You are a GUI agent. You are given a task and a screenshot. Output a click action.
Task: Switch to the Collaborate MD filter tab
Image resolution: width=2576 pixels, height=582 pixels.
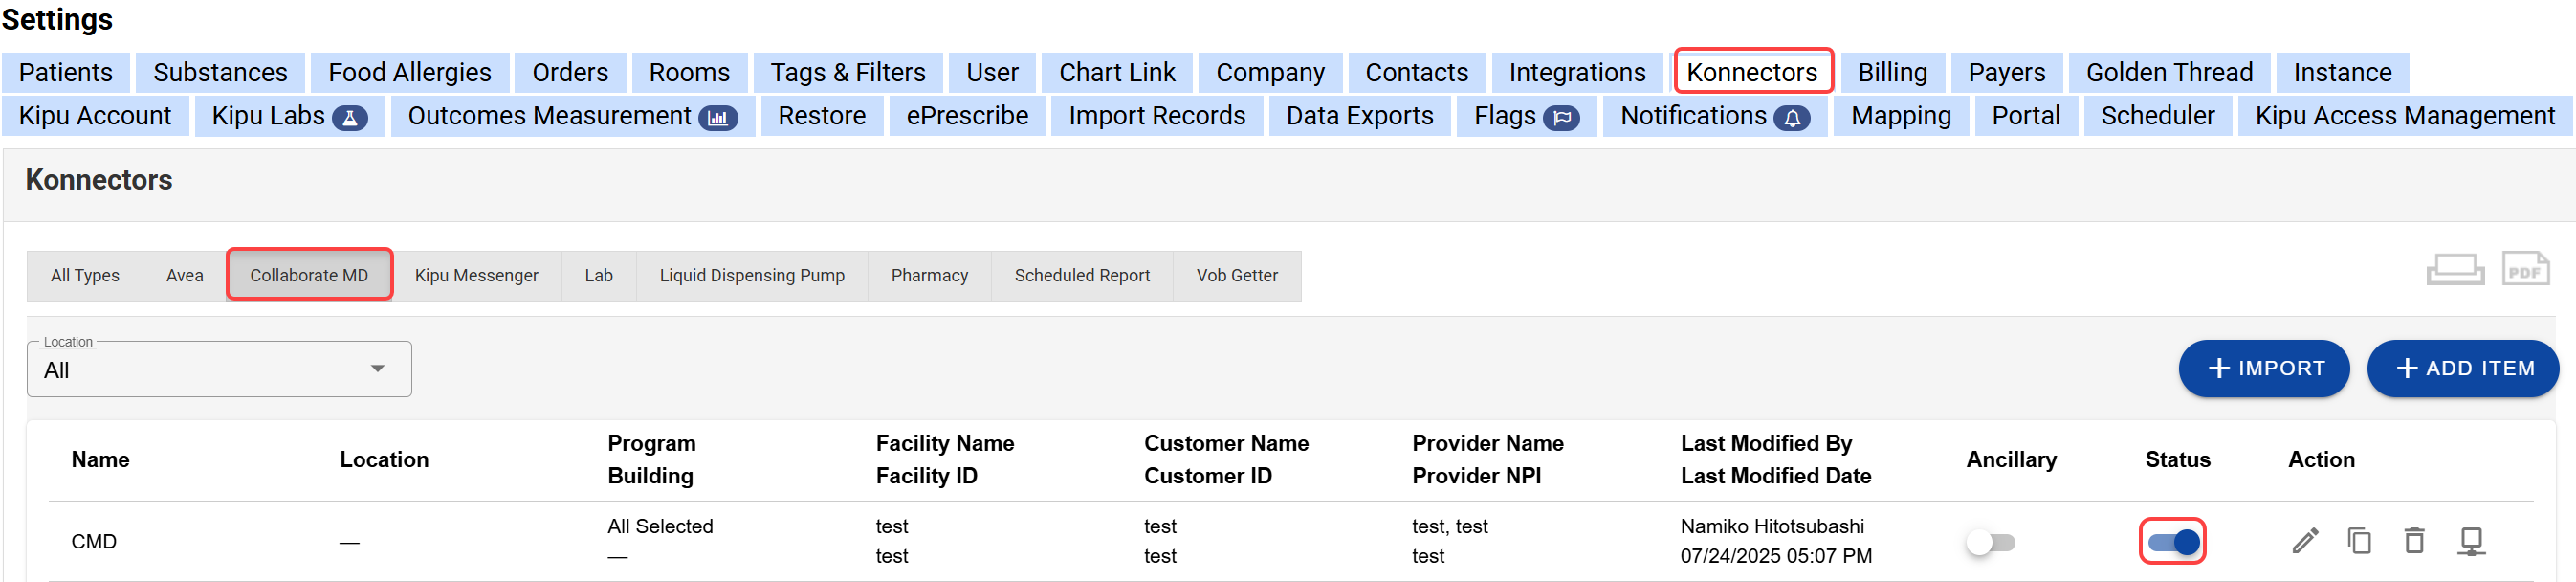point(309,275)
